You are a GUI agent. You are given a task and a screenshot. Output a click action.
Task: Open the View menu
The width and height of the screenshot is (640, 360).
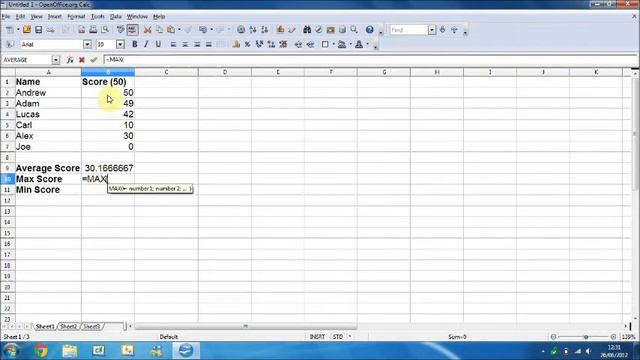pos(36,17)
